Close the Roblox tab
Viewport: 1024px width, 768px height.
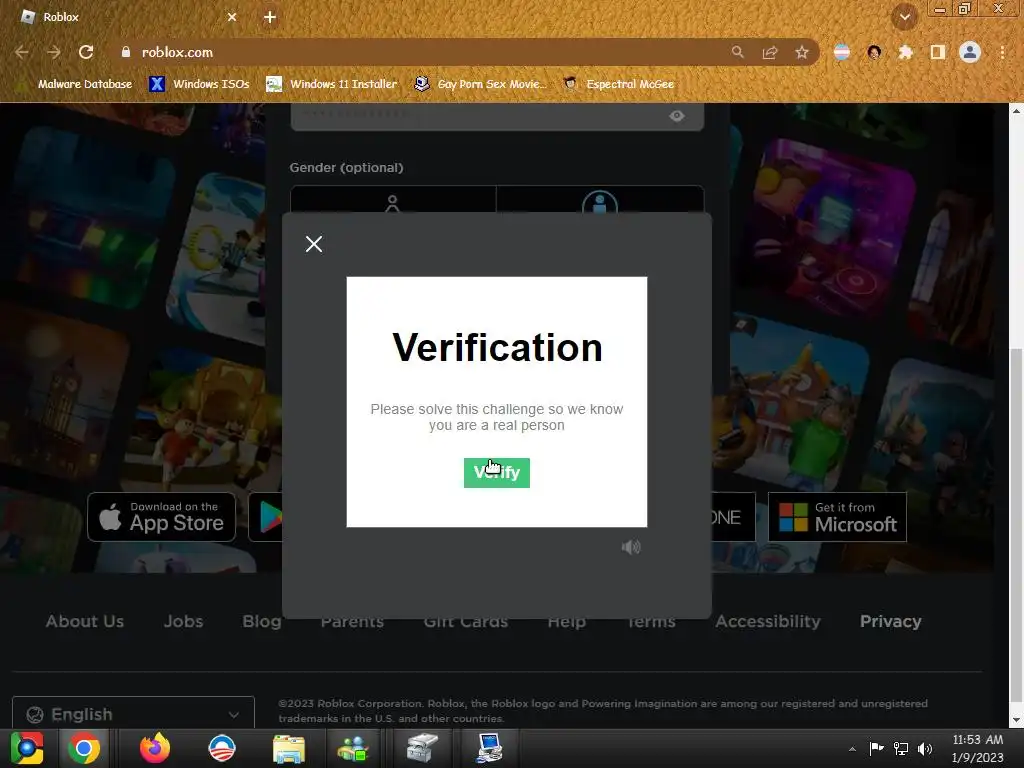coord(232,17)
